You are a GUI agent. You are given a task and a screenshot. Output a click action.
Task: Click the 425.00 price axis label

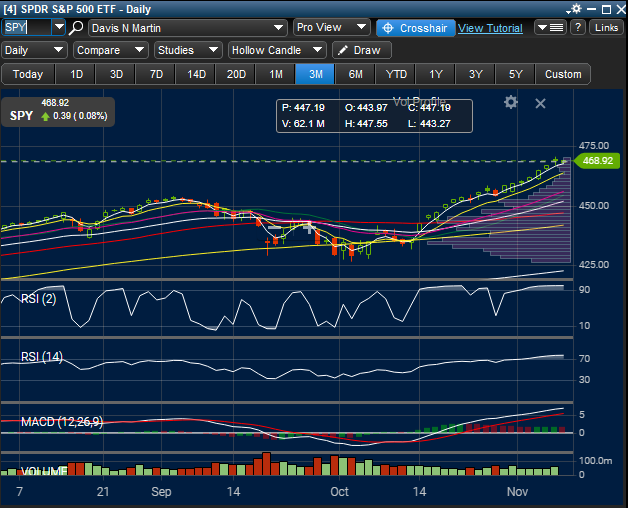tap(594, 264)
